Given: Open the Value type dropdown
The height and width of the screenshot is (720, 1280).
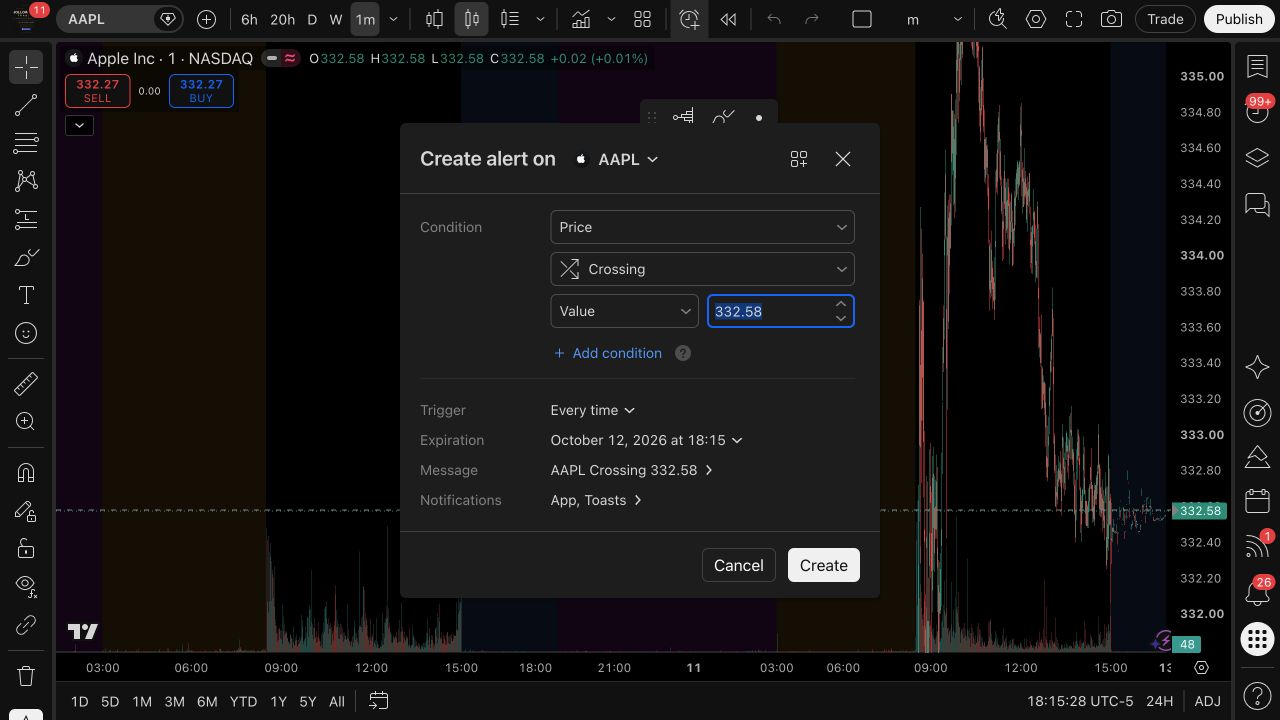Looking at the screenshot, I should click(624, 311).
